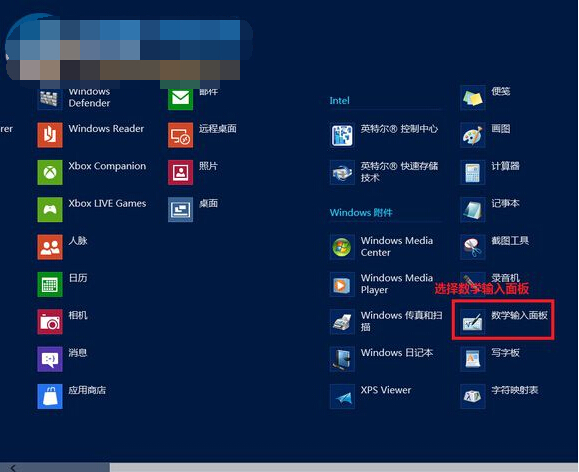Launch 计算器 calculator icon
579x472 pixels.
pyautogui.click(x=473, y=172)
